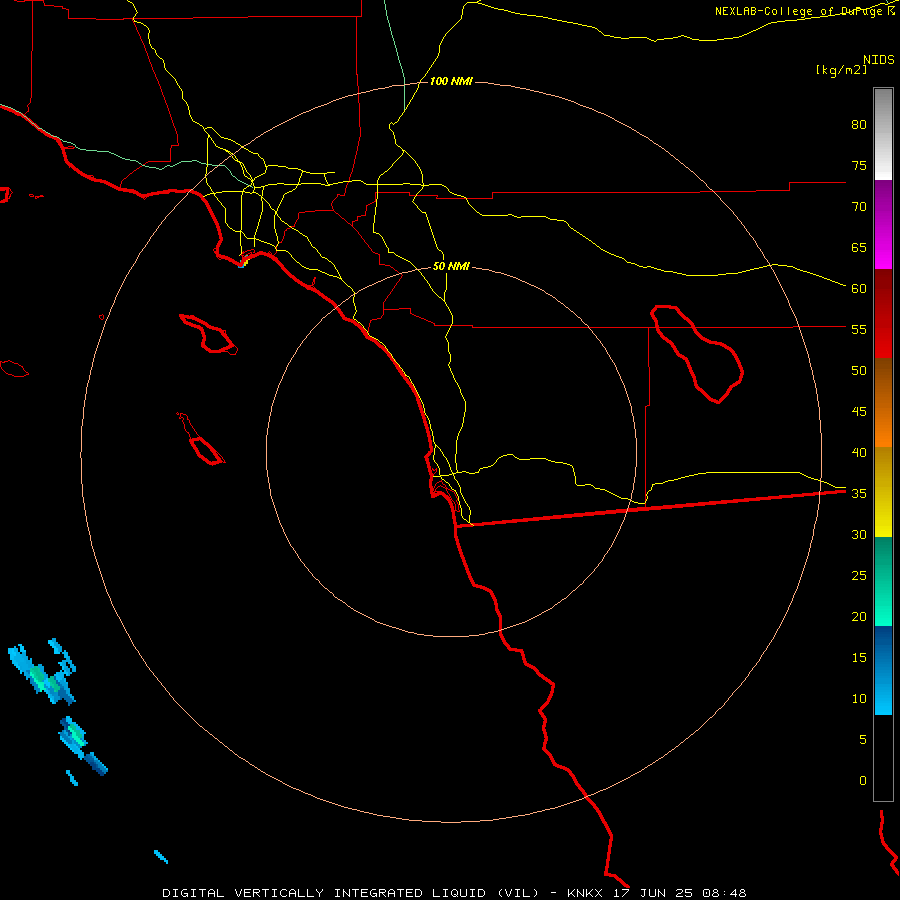The image size is (900, 900).
Task: Click the green-teal segment of color bar
Action: click(883, 581)
